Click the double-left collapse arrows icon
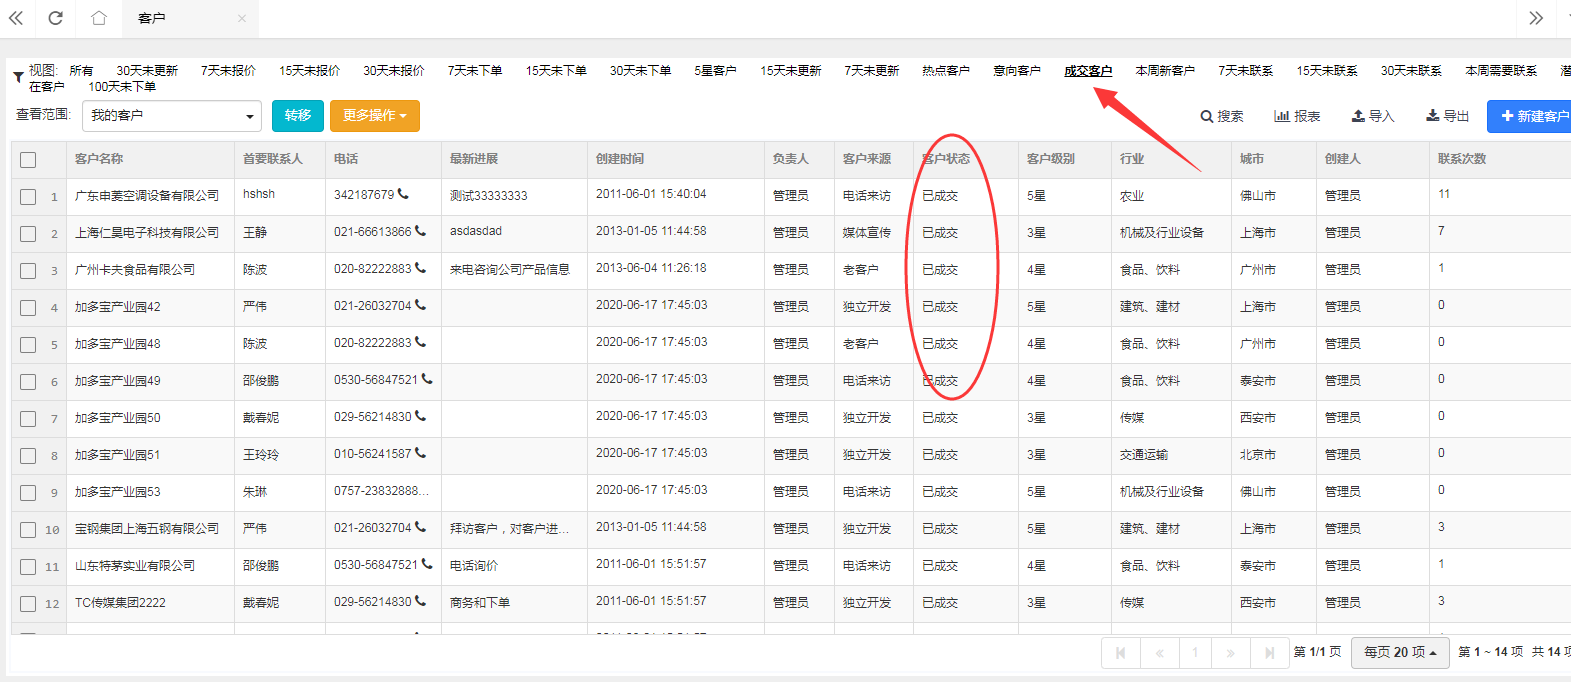Screen dimensions: 1571x682 click(16, 18)
